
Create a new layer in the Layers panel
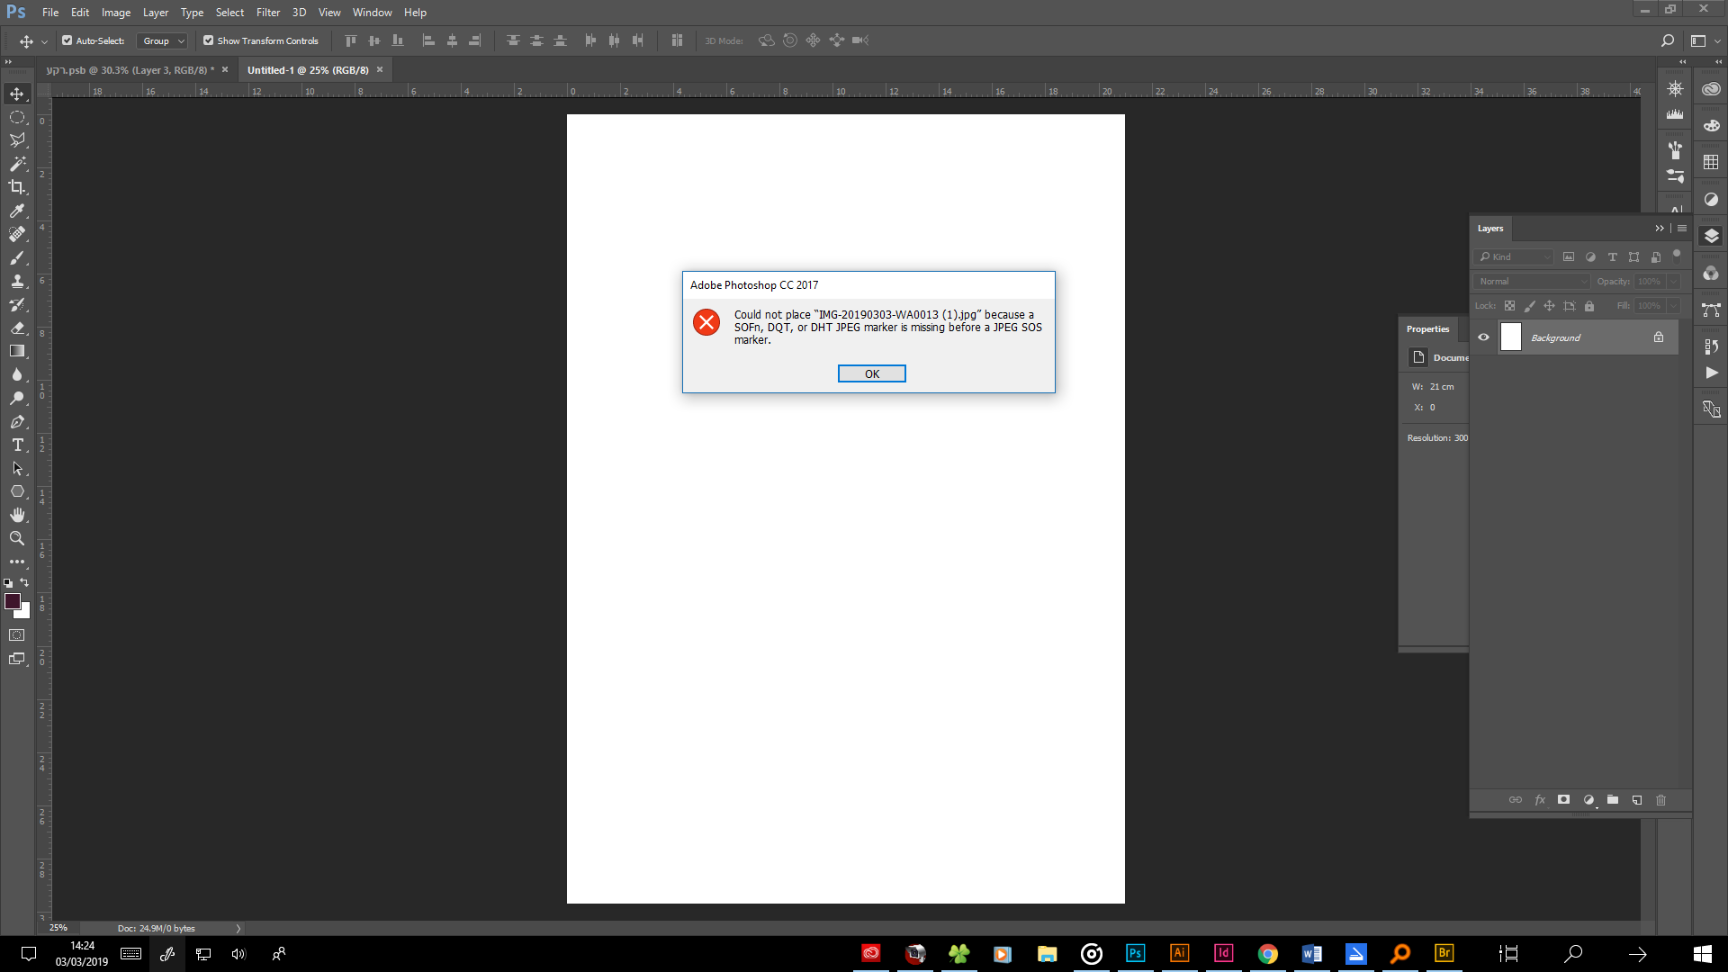point(1637,800)
